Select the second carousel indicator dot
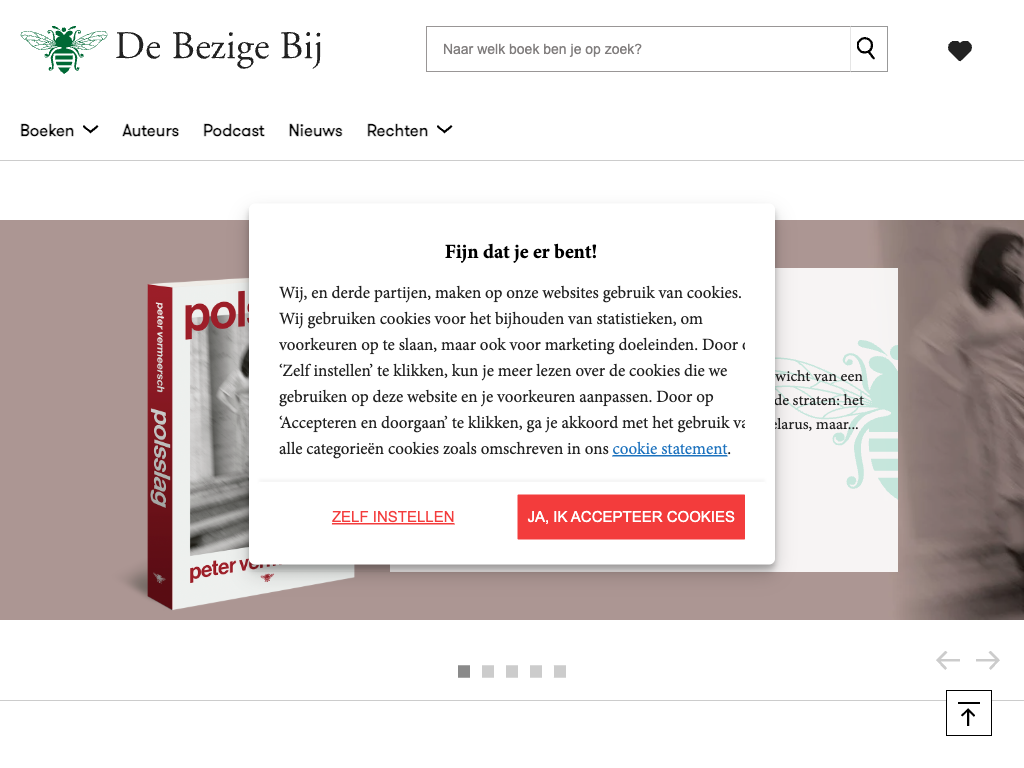This screenshot has width=1024, height=768. click(488, 671)
